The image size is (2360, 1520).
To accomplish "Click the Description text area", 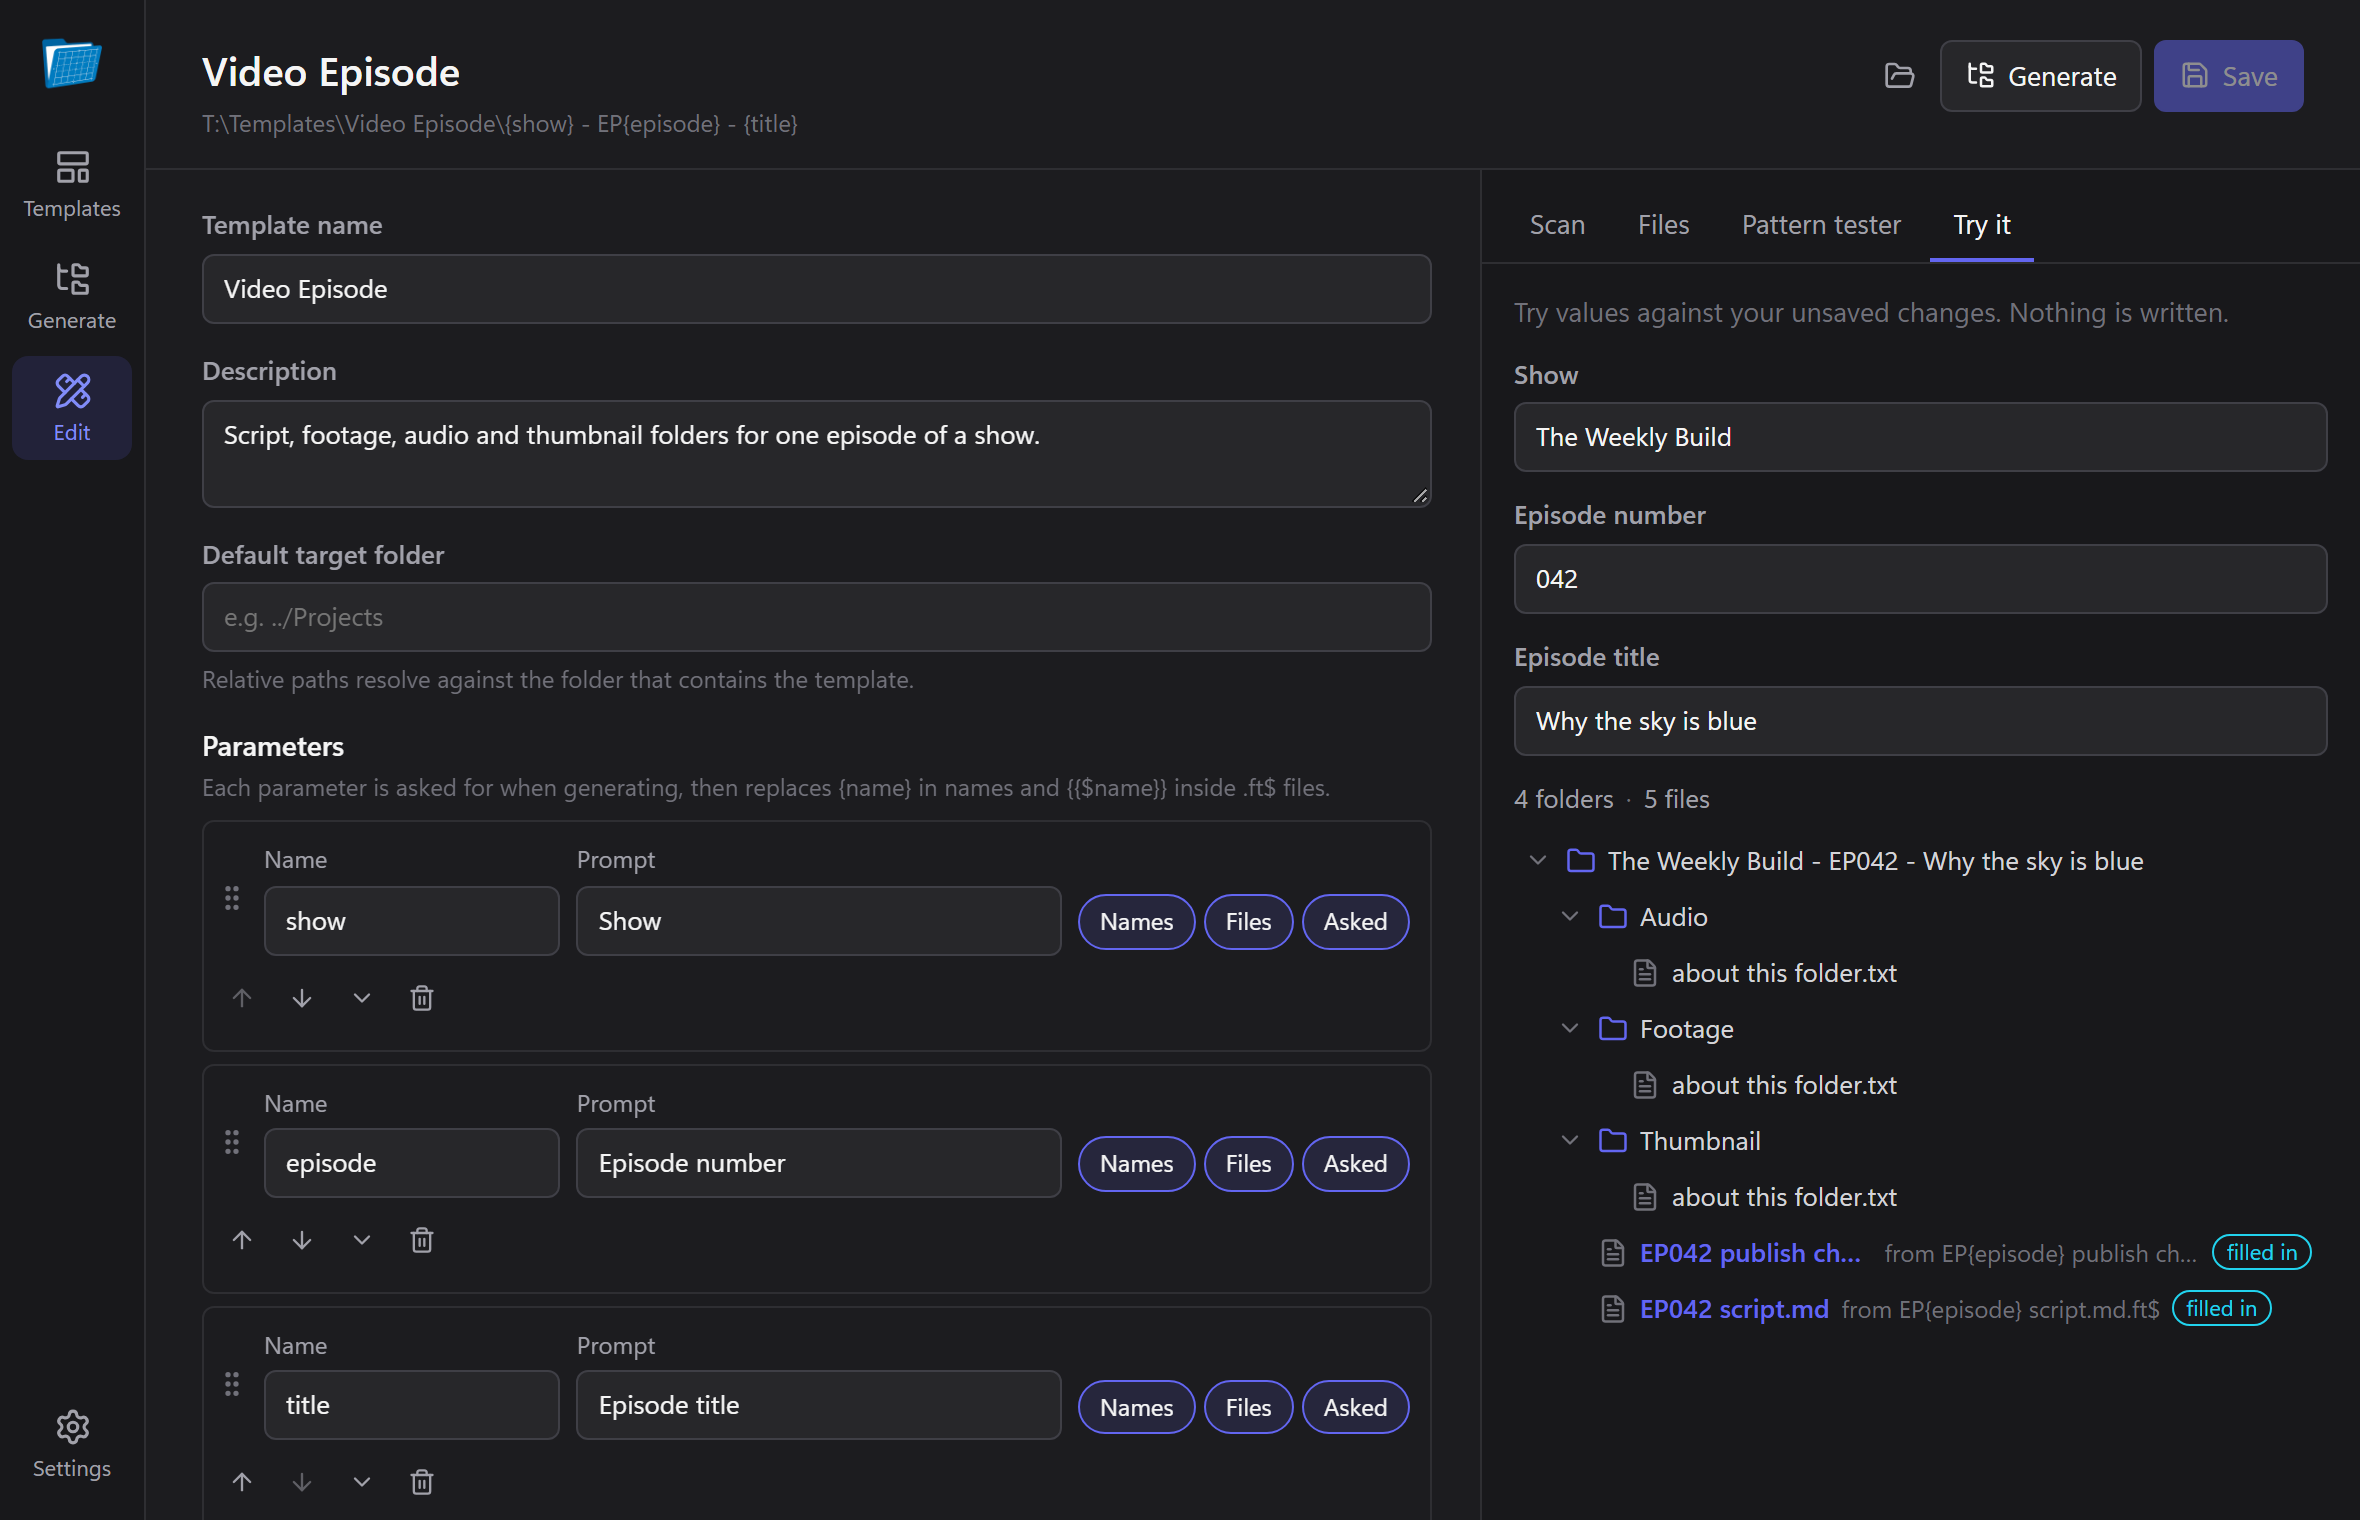I will [816, 454].
